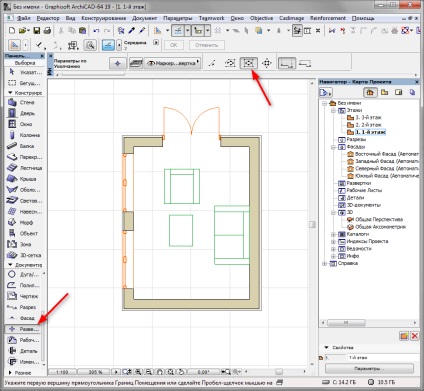Click the Save (floppy disk) toolbar icon
The image size is (424, 391).
coord(36,31)
